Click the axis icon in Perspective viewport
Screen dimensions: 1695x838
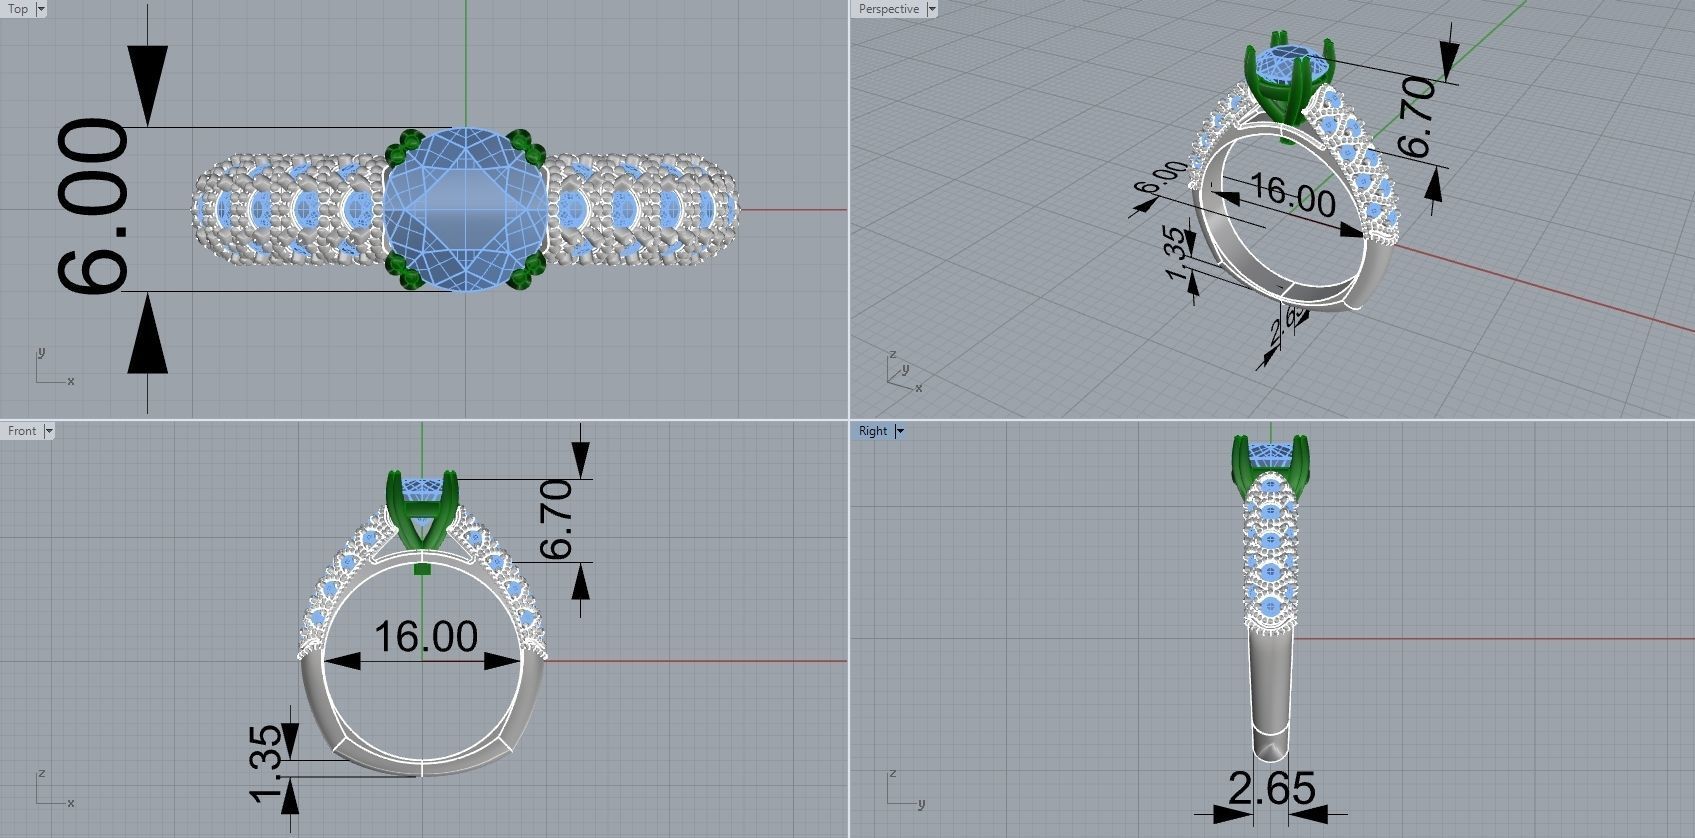coord(904,372)
